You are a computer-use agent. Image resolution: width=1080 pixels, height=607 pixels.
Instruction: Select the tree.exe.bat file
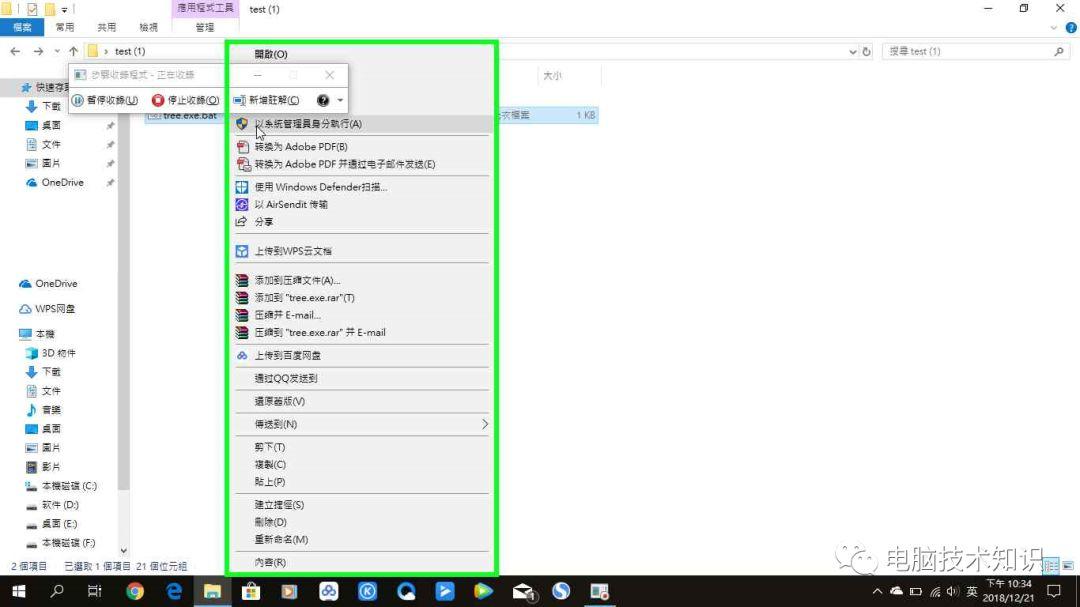point(190,115)
